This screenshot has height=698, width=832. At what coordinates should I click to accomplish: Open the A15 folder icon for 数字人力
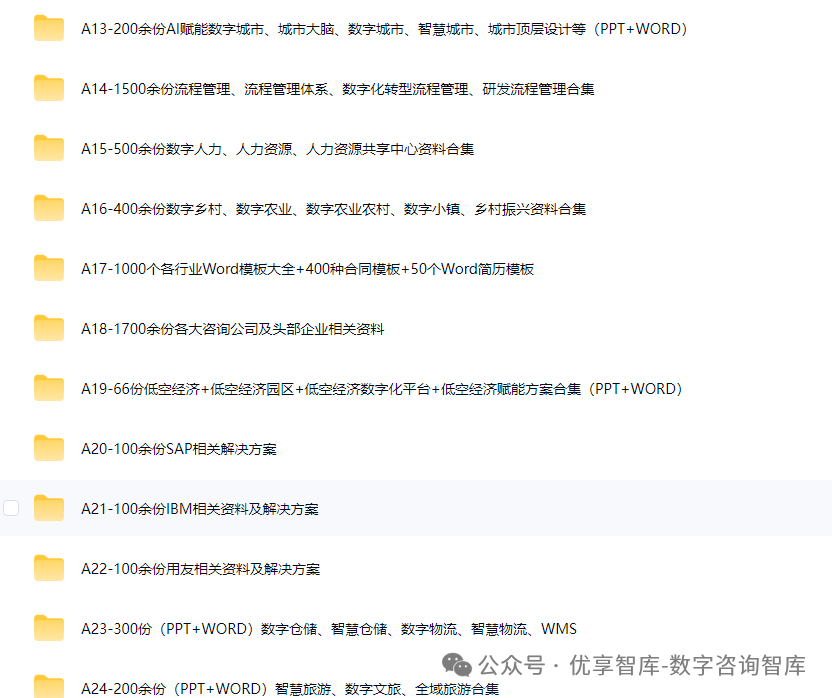point(49,148)
